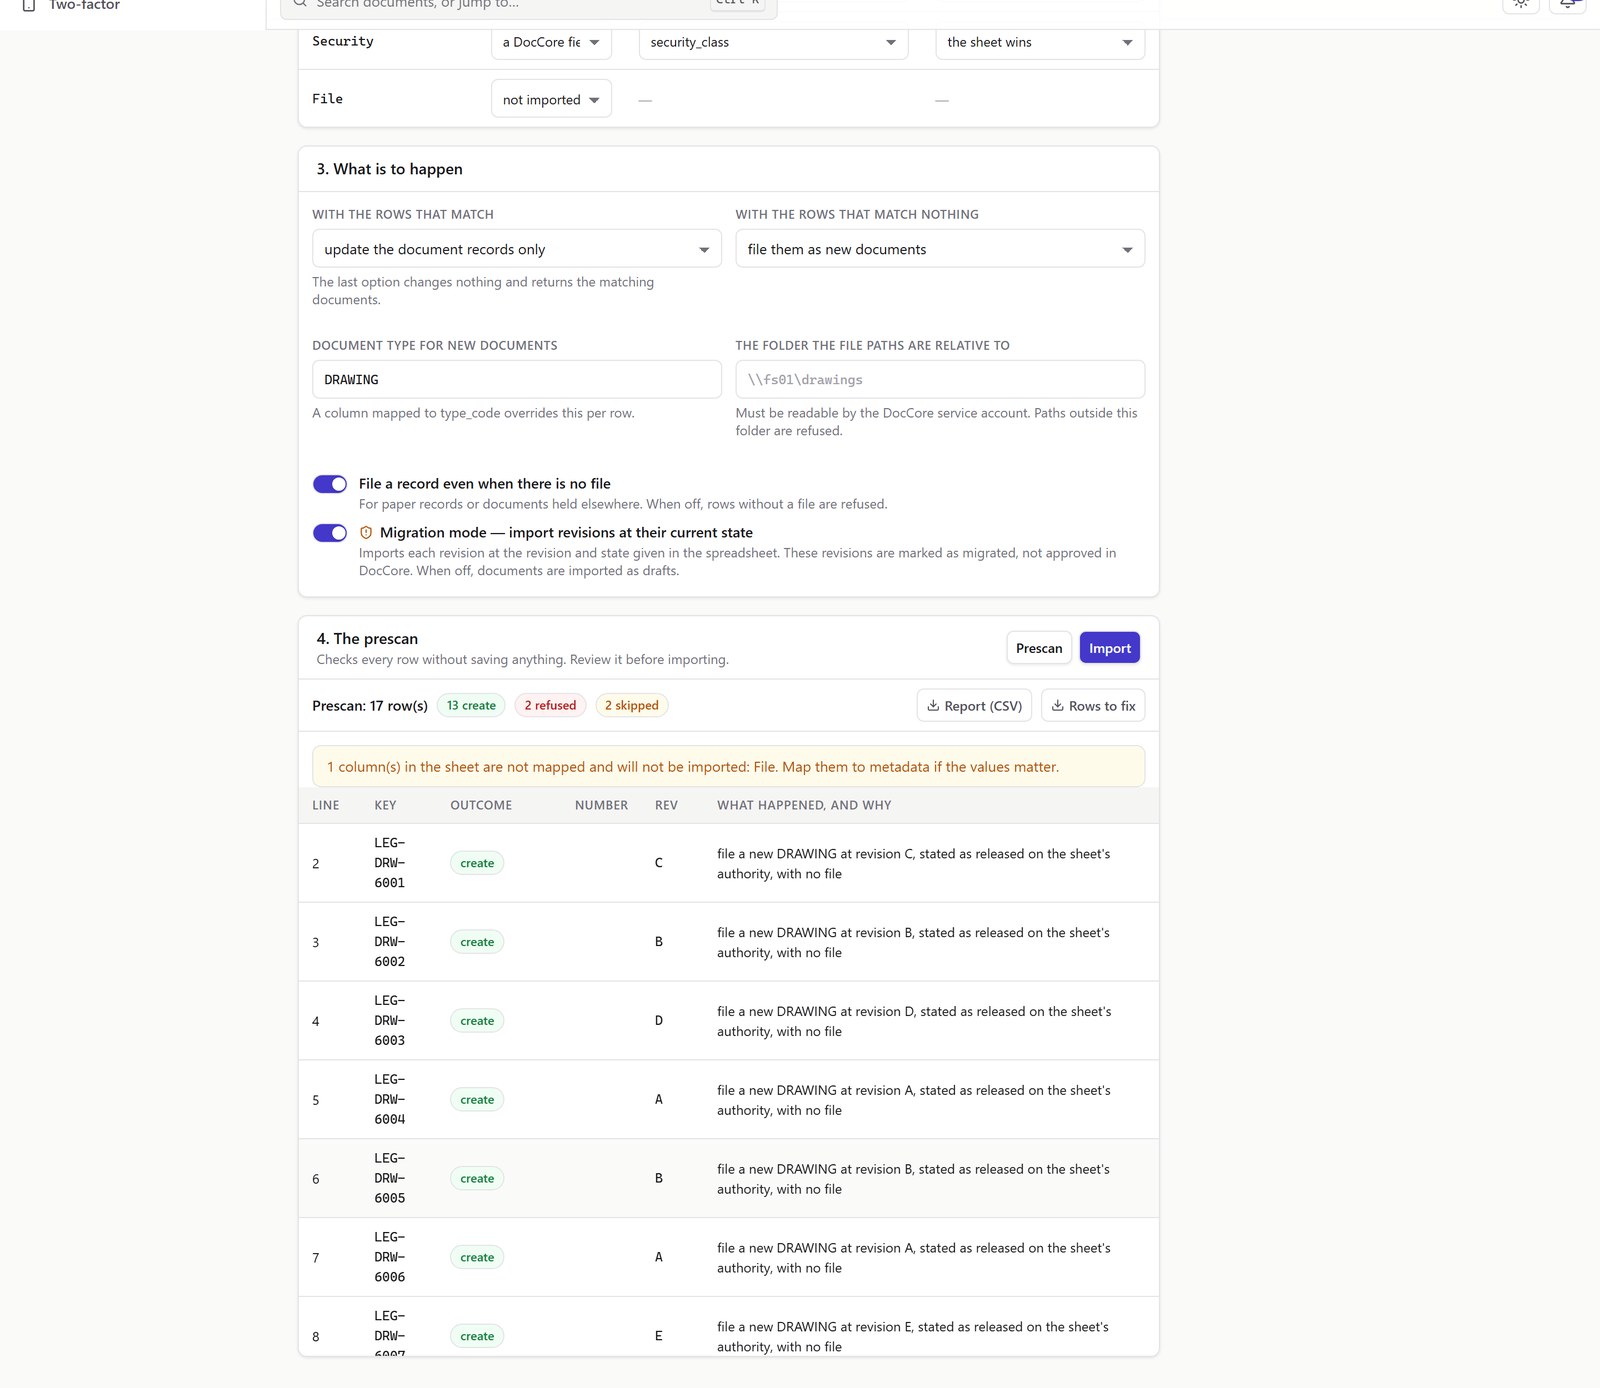Download the Rows to fix file
This screenshot has width=1600, height=1388.
[x=1093, y=706]
